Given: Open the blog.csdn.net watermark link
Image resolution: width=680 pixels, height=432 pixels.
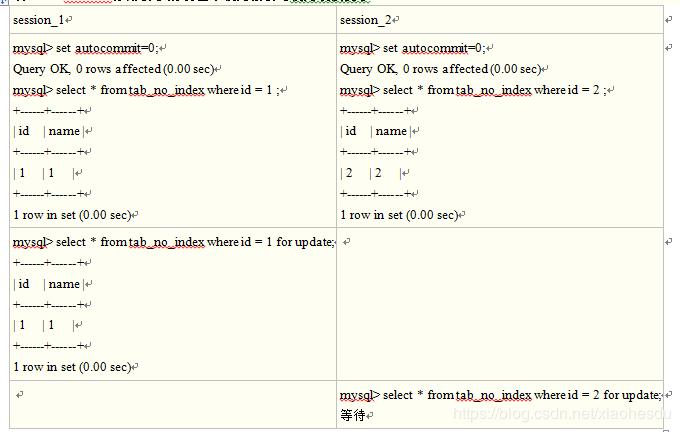Looking at the screenshot, I should click(x=563, y=413).
